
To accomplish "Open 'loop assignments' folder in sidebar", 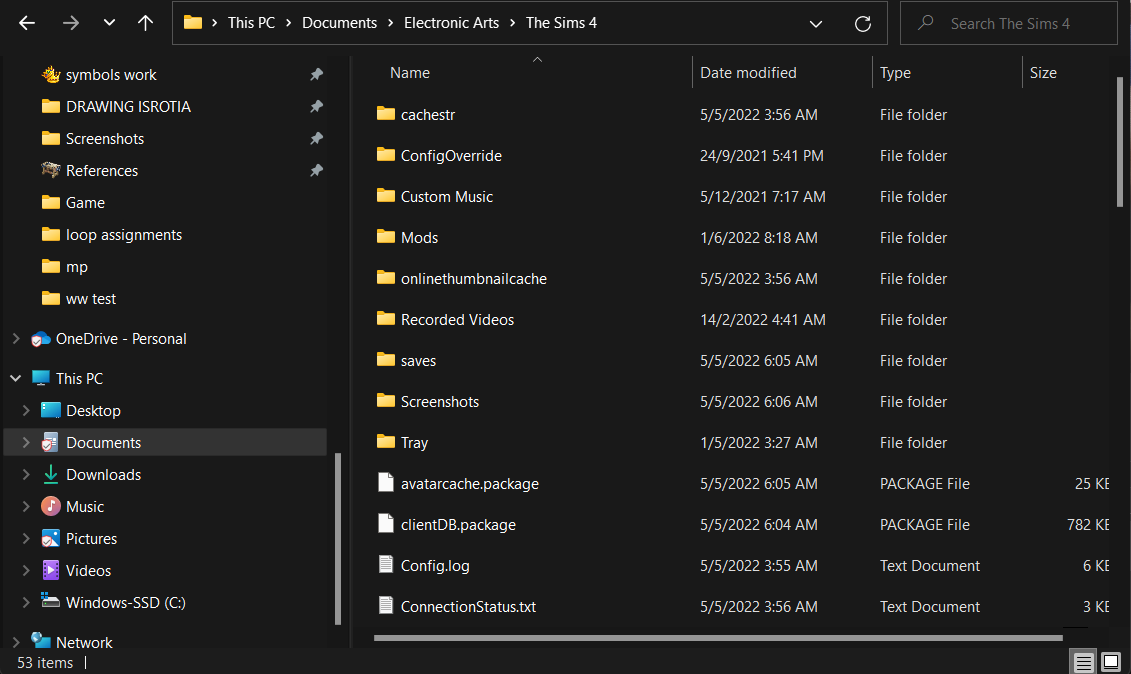I will 124,235.
